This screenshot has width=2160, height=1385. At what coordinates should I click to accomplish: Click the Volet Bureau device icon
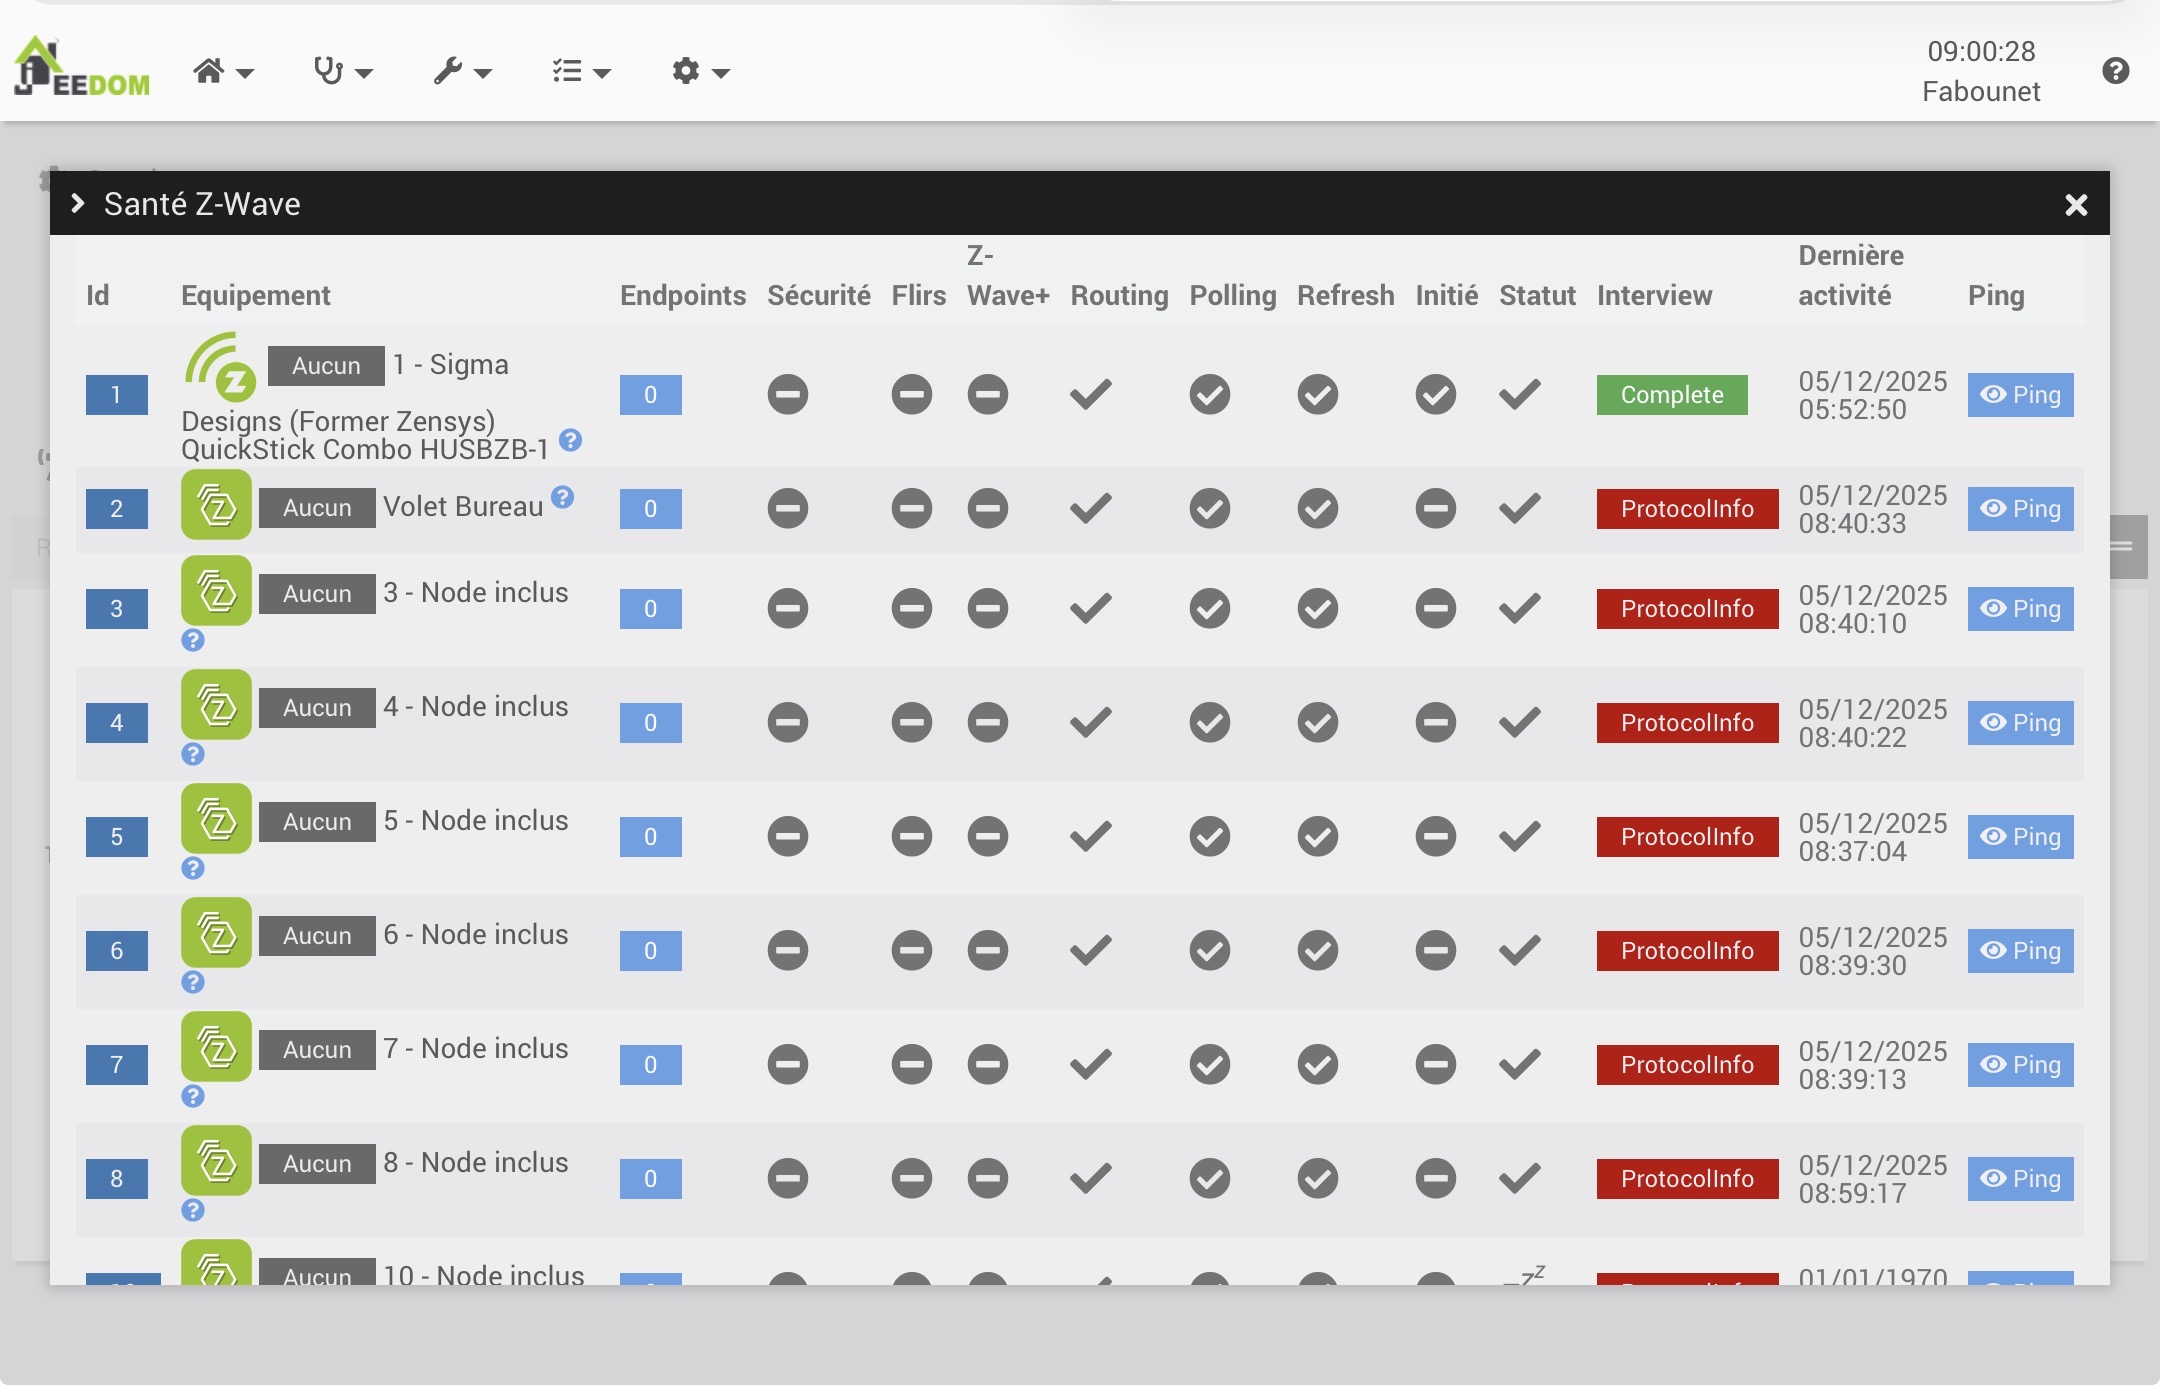[x=216, y=505]
